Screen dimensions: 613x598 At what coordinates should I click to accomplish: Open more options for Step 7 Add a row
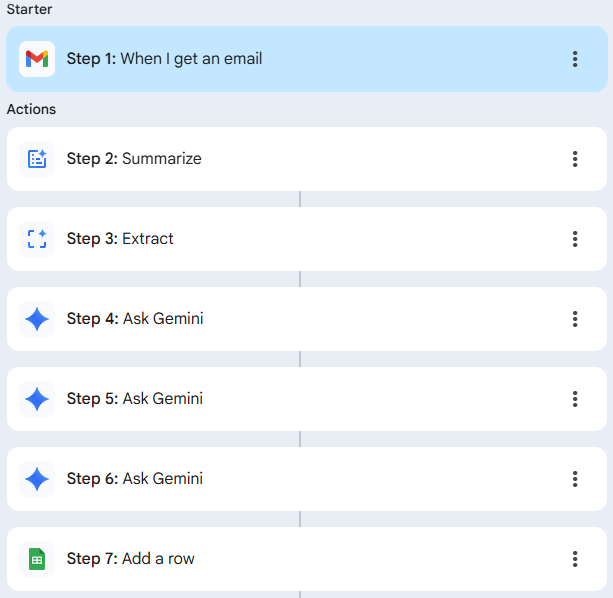575,559
